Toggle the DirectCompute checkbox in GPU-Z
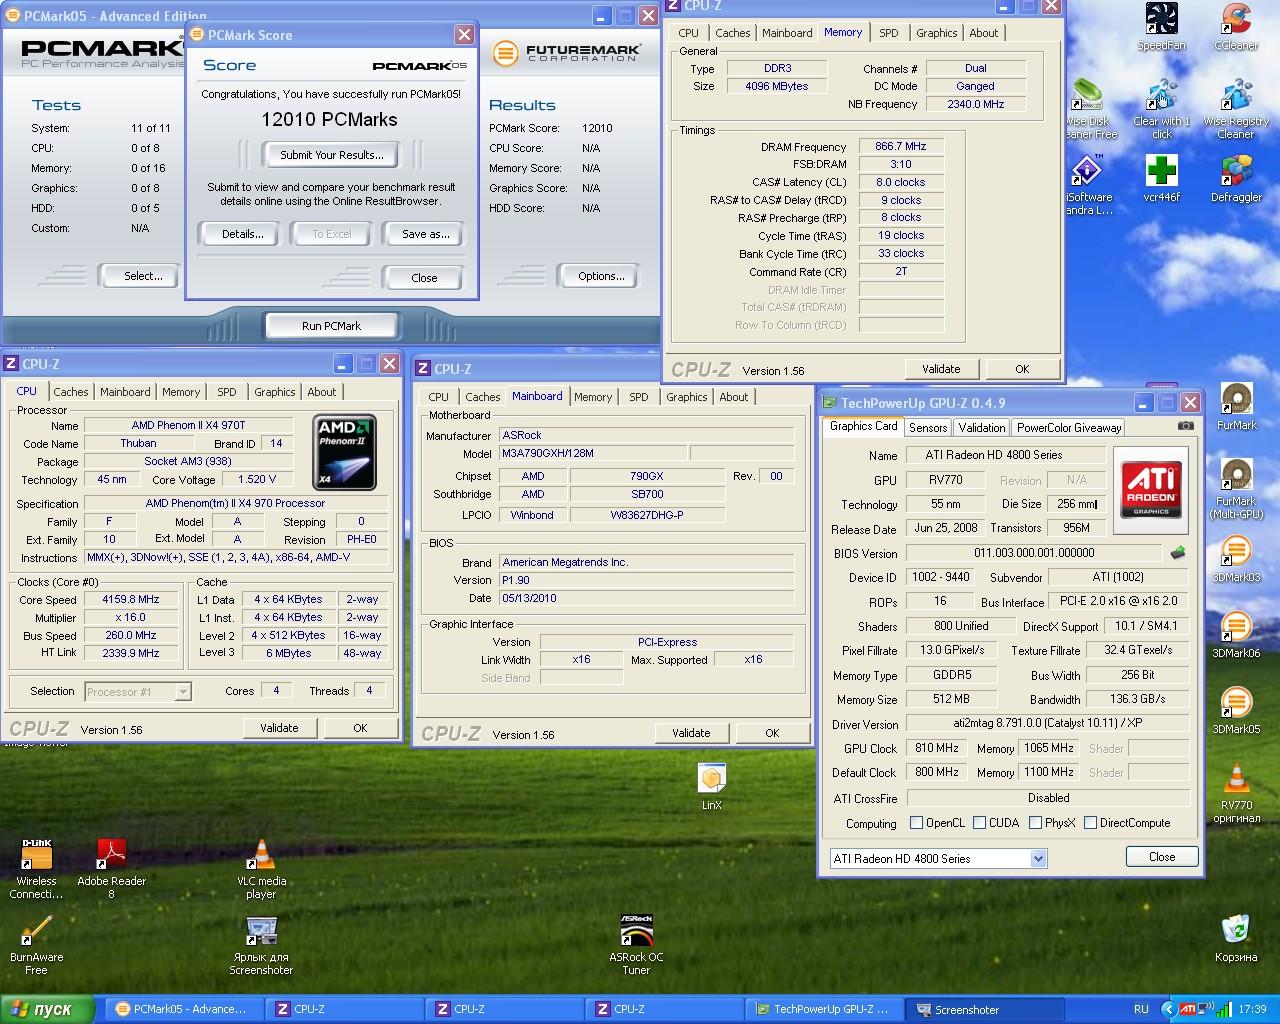The width and height of the screenshot is (1280, 1024). coord(1091,823)
